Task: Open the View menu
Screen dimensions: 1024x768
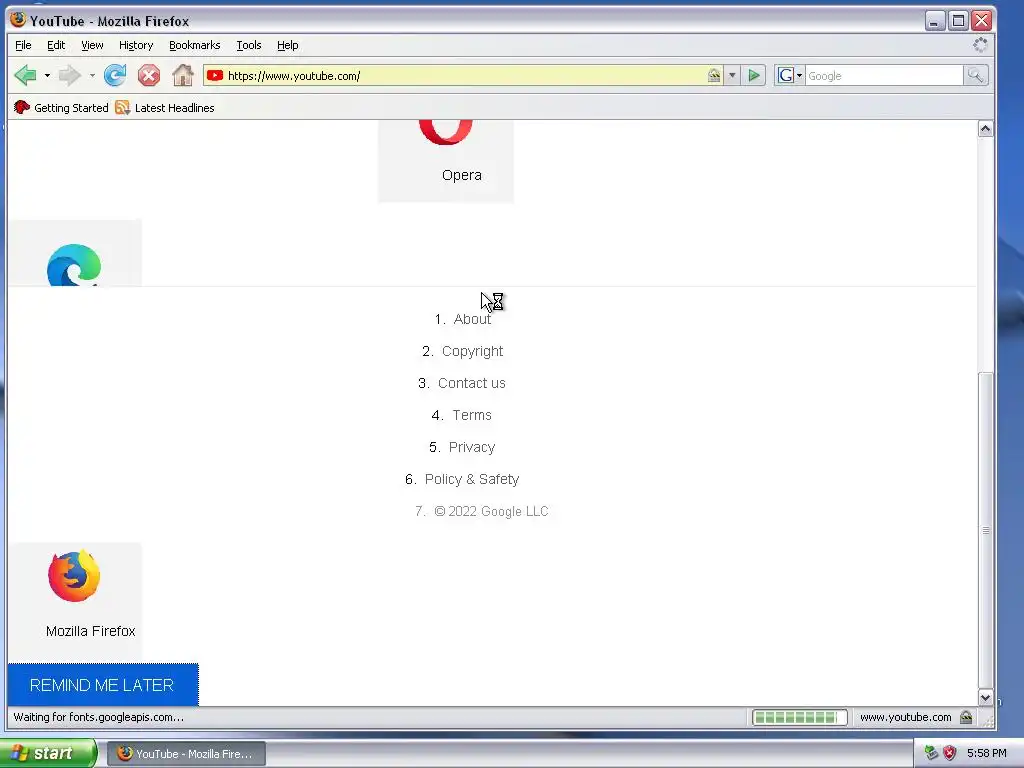Action: 92,45
